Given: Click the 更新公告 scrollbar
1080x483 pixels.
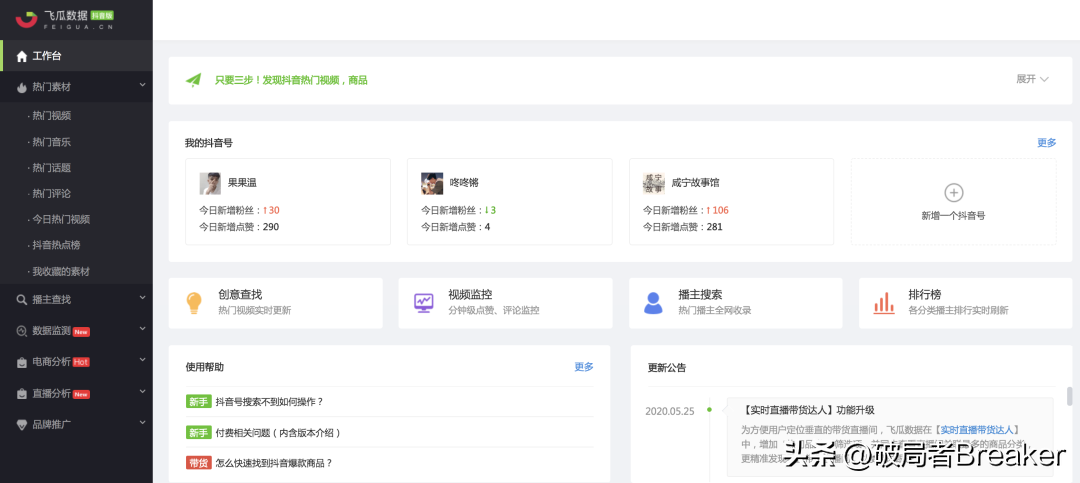Looking at the screenshot, I should tap(1070, 396).
